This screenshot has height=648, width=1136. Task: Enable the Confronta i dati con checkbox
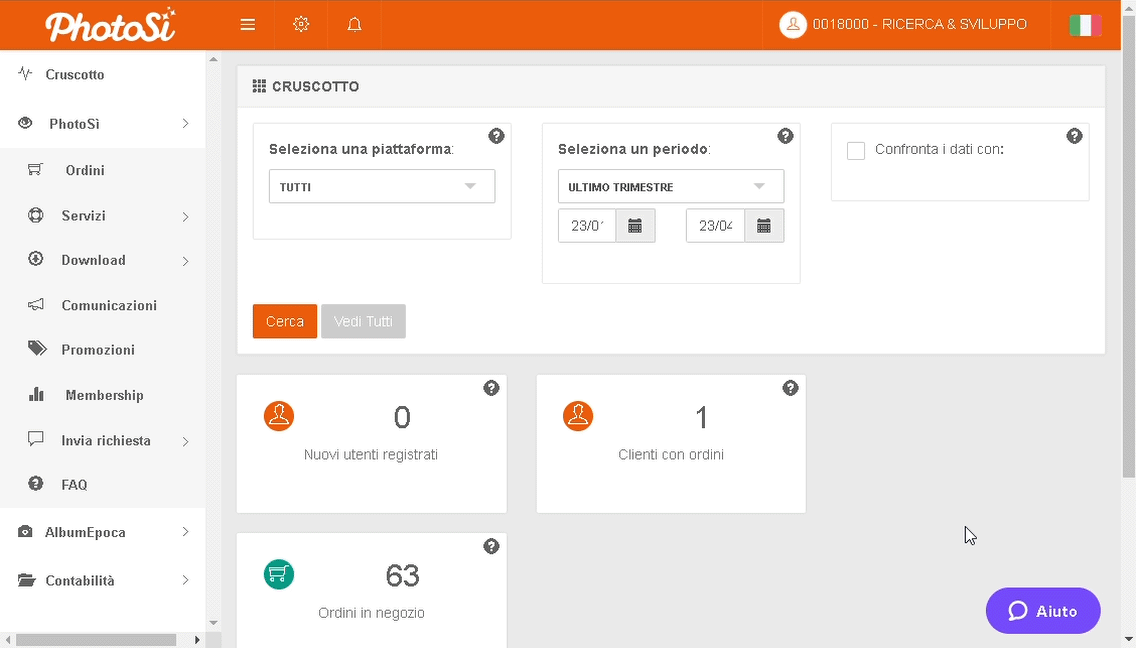click(x=856, y=151)
